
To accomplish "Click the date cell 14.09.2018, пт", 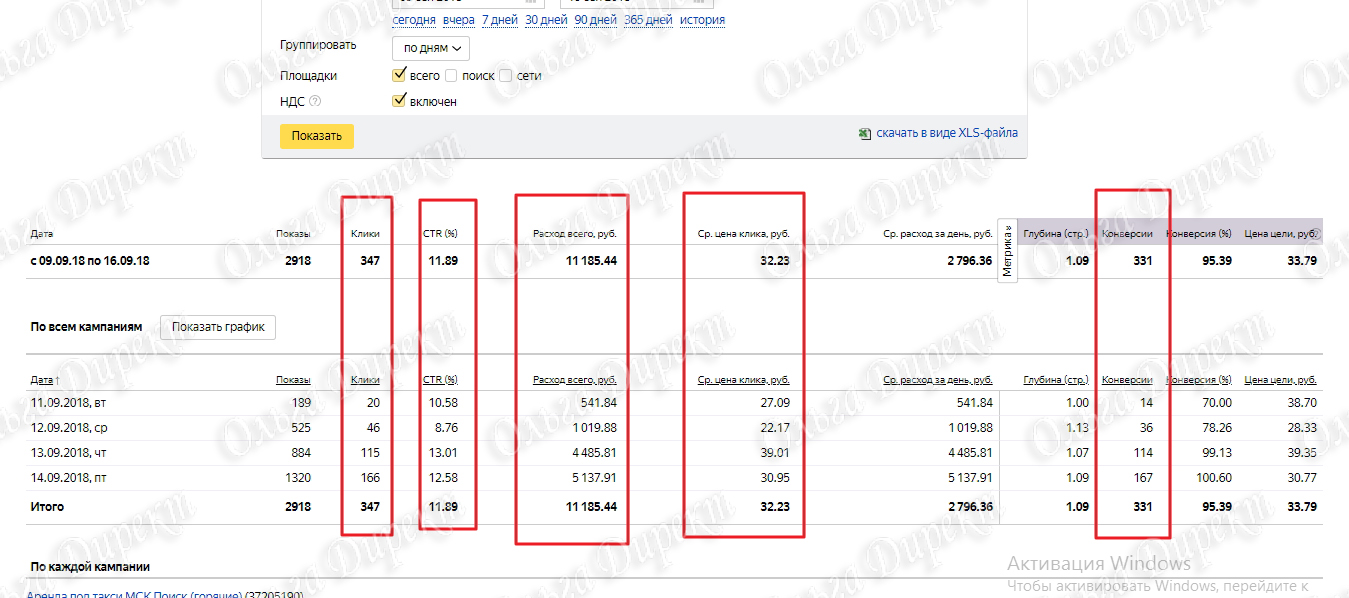I will tap(68, 478).
